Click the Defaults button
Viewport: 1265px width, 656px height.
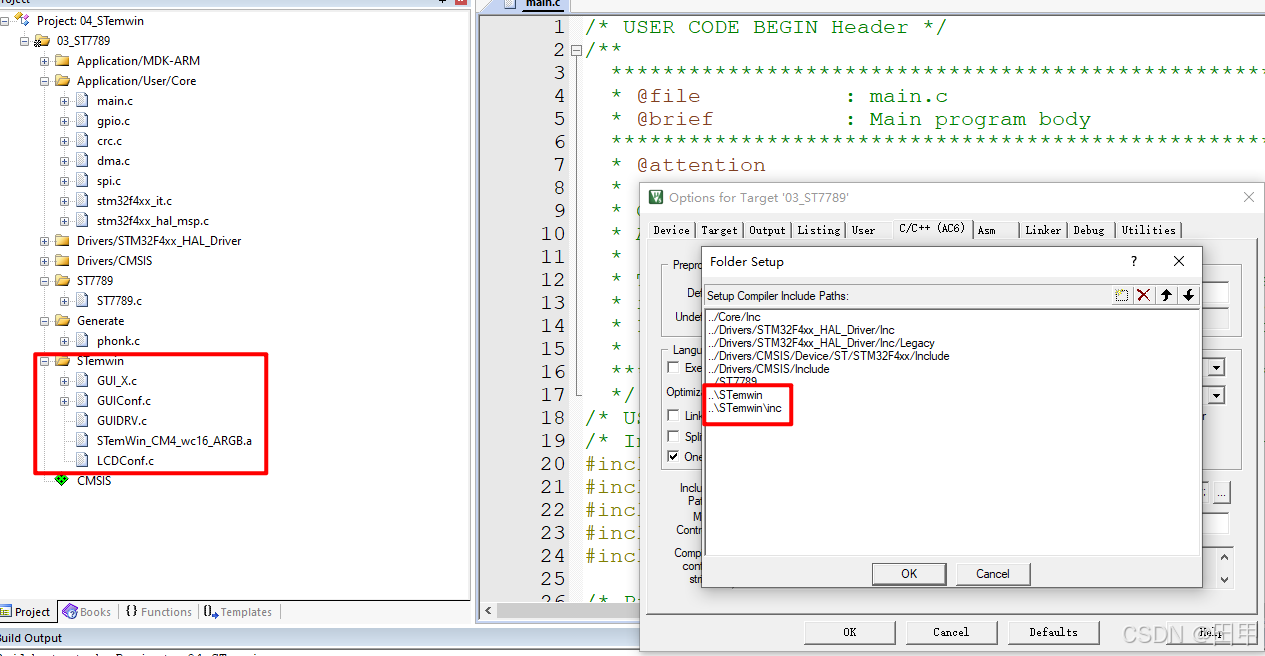1054,632
